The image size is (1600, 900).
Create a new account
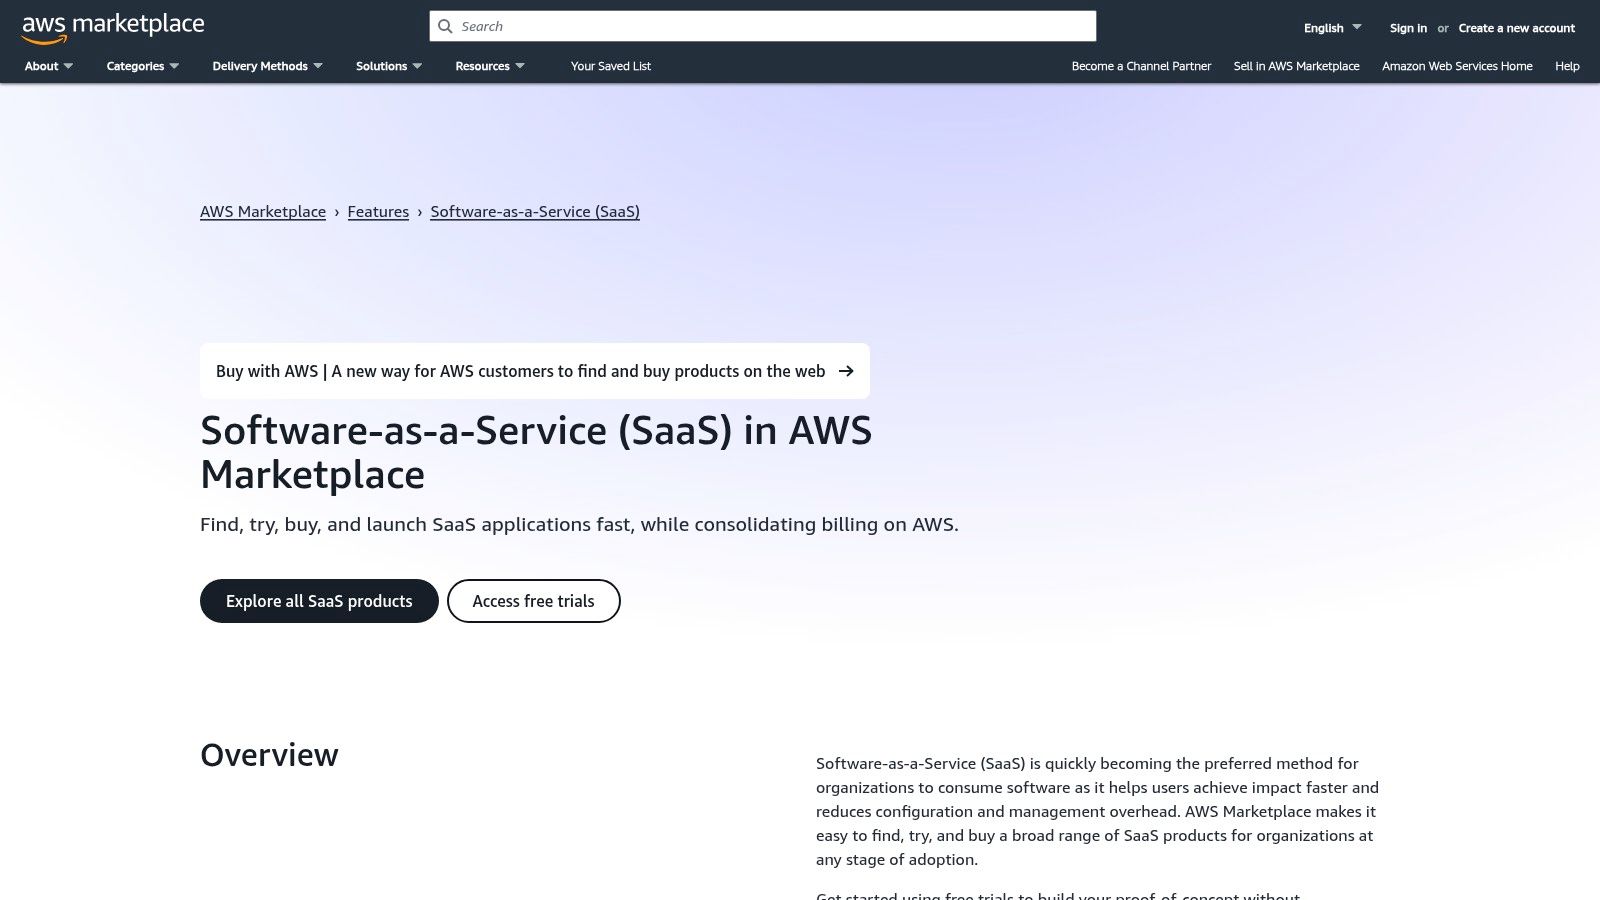click(x=1516, y=28)
